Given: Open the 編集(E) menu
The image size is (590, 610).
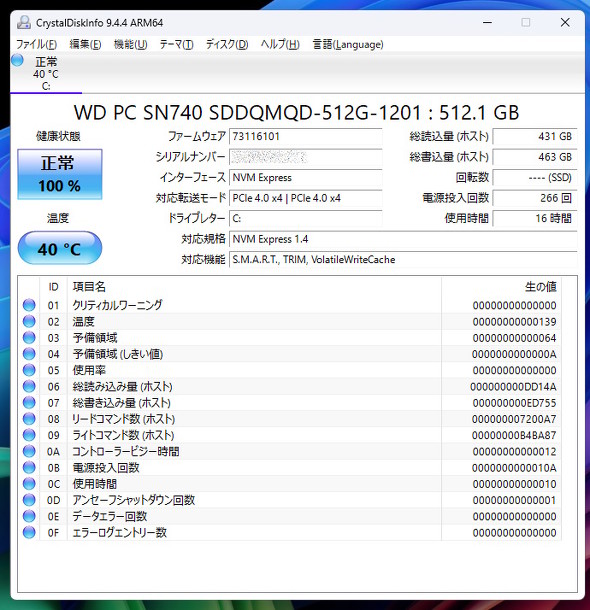Looking at the screenshot, I should point(85,44).
